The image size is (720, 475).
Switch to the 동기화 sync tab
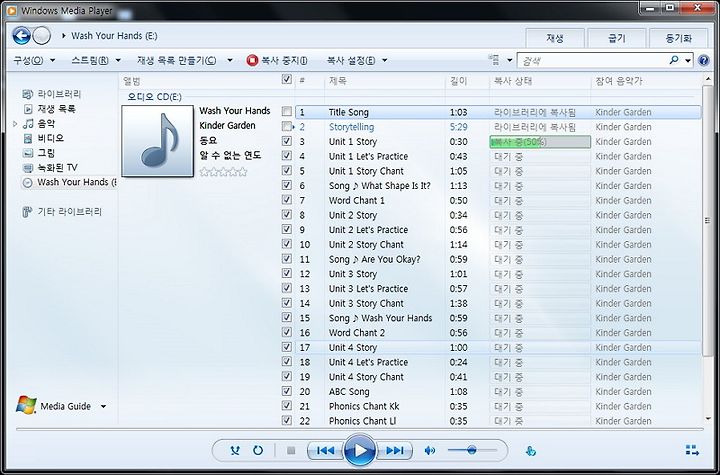click(678, 38)
